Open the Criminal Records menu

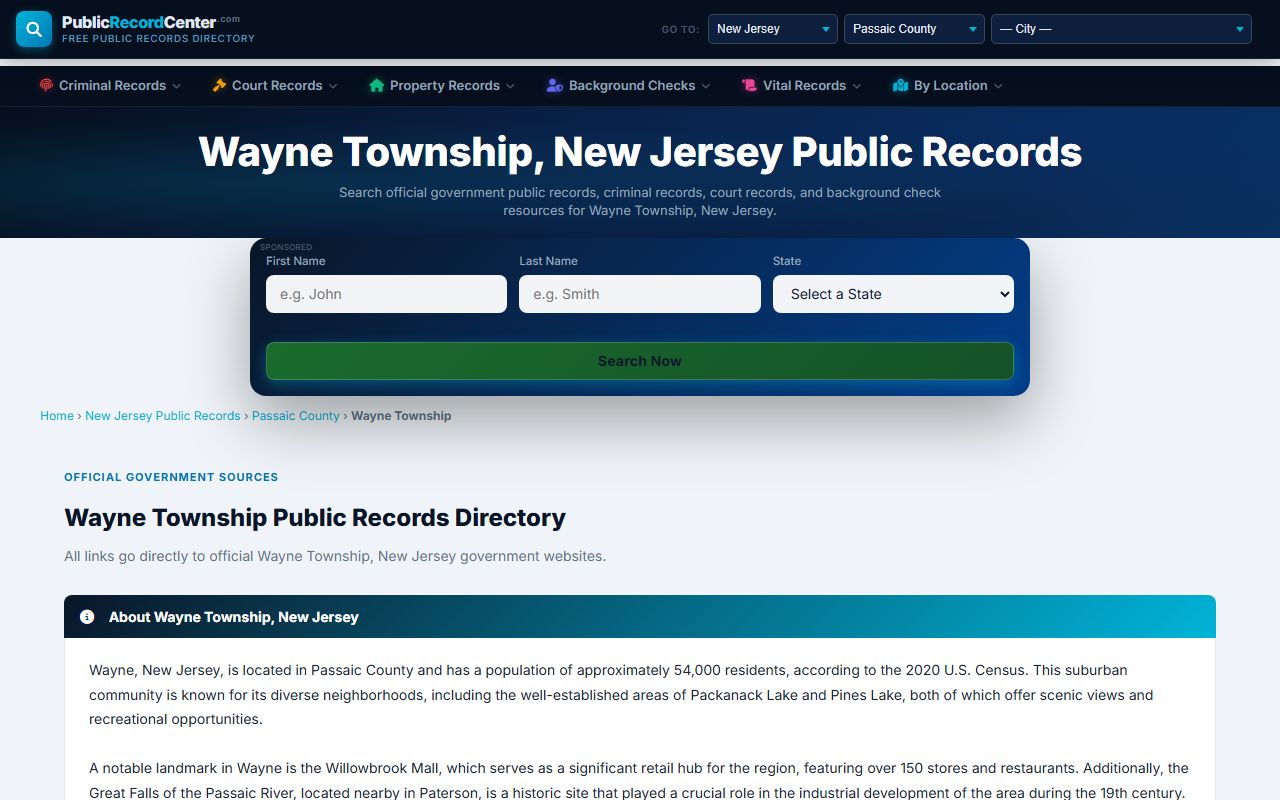(x=110, y=86)
